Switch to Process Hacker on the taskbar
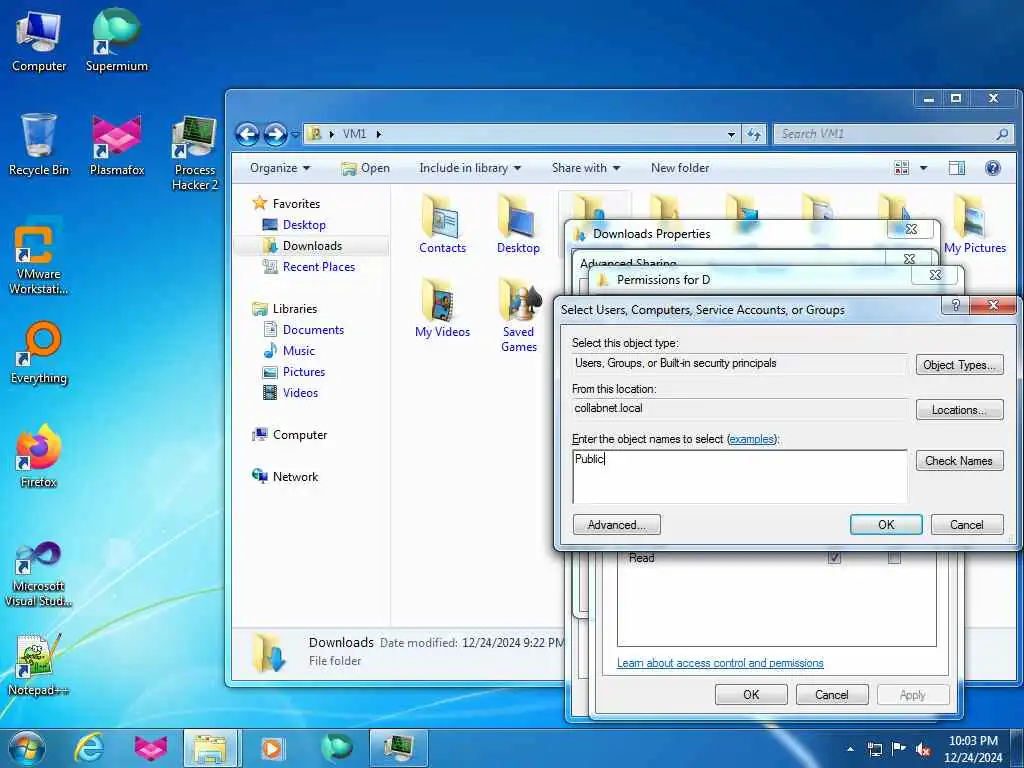The height and width of the screenshot is (768, 1024). [398, 748]
